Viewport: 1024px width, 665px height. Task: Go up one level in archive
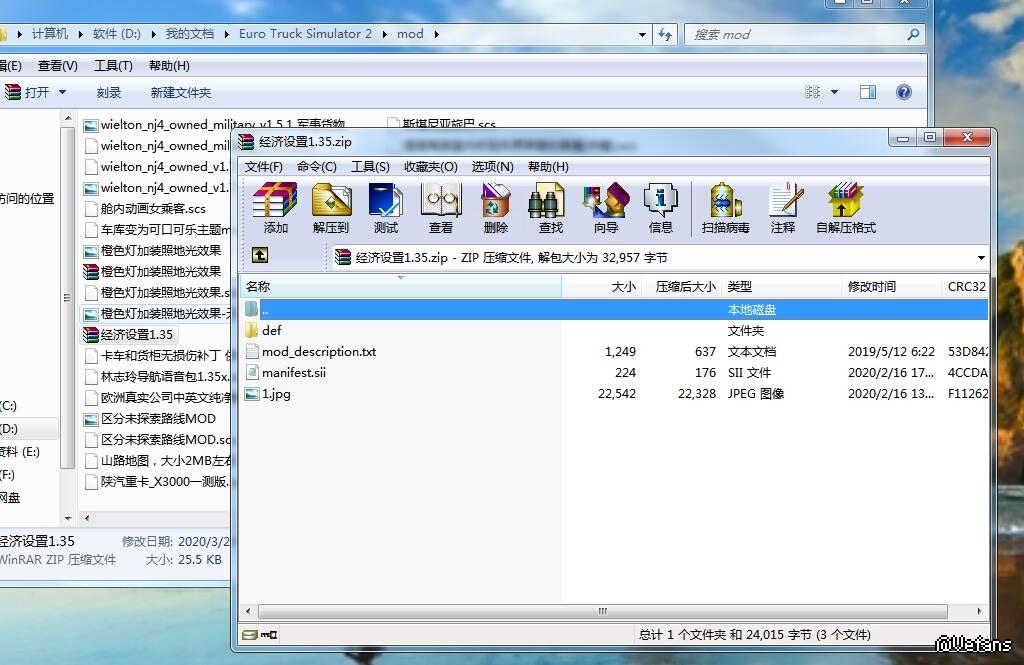[259, 256]
